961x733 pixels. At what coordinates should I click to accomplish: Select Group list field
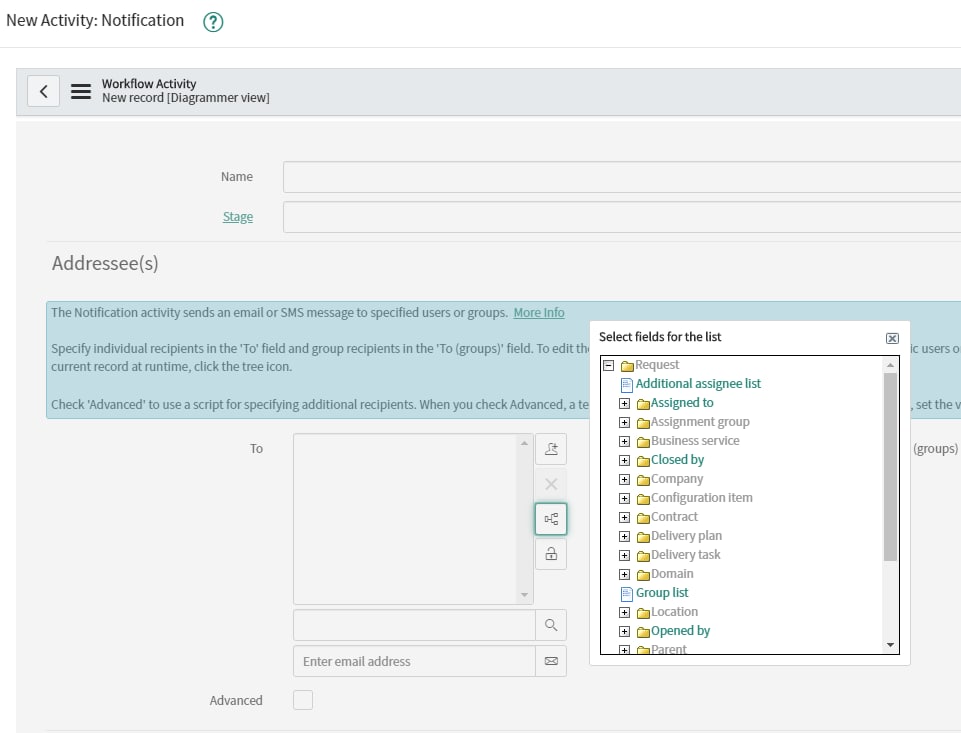(662, 593)
